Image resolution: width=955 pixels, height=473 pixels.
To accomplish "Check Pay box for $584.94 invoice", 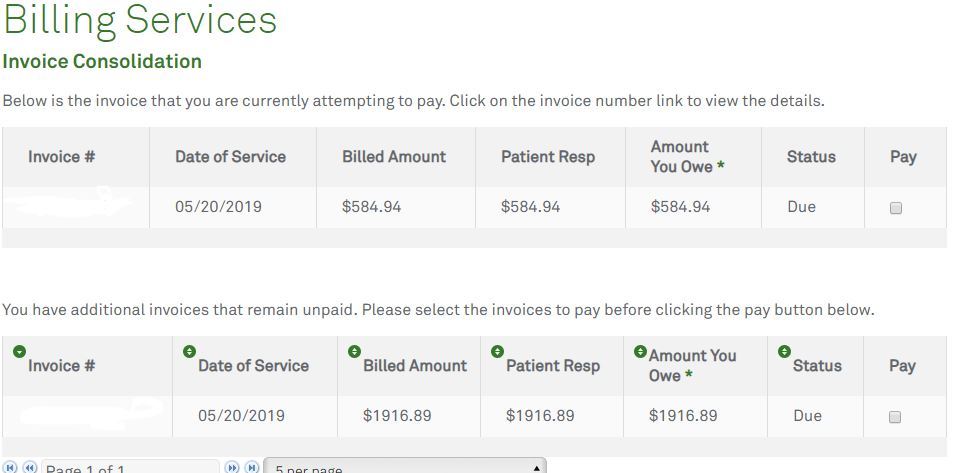I will click(895, 208).
